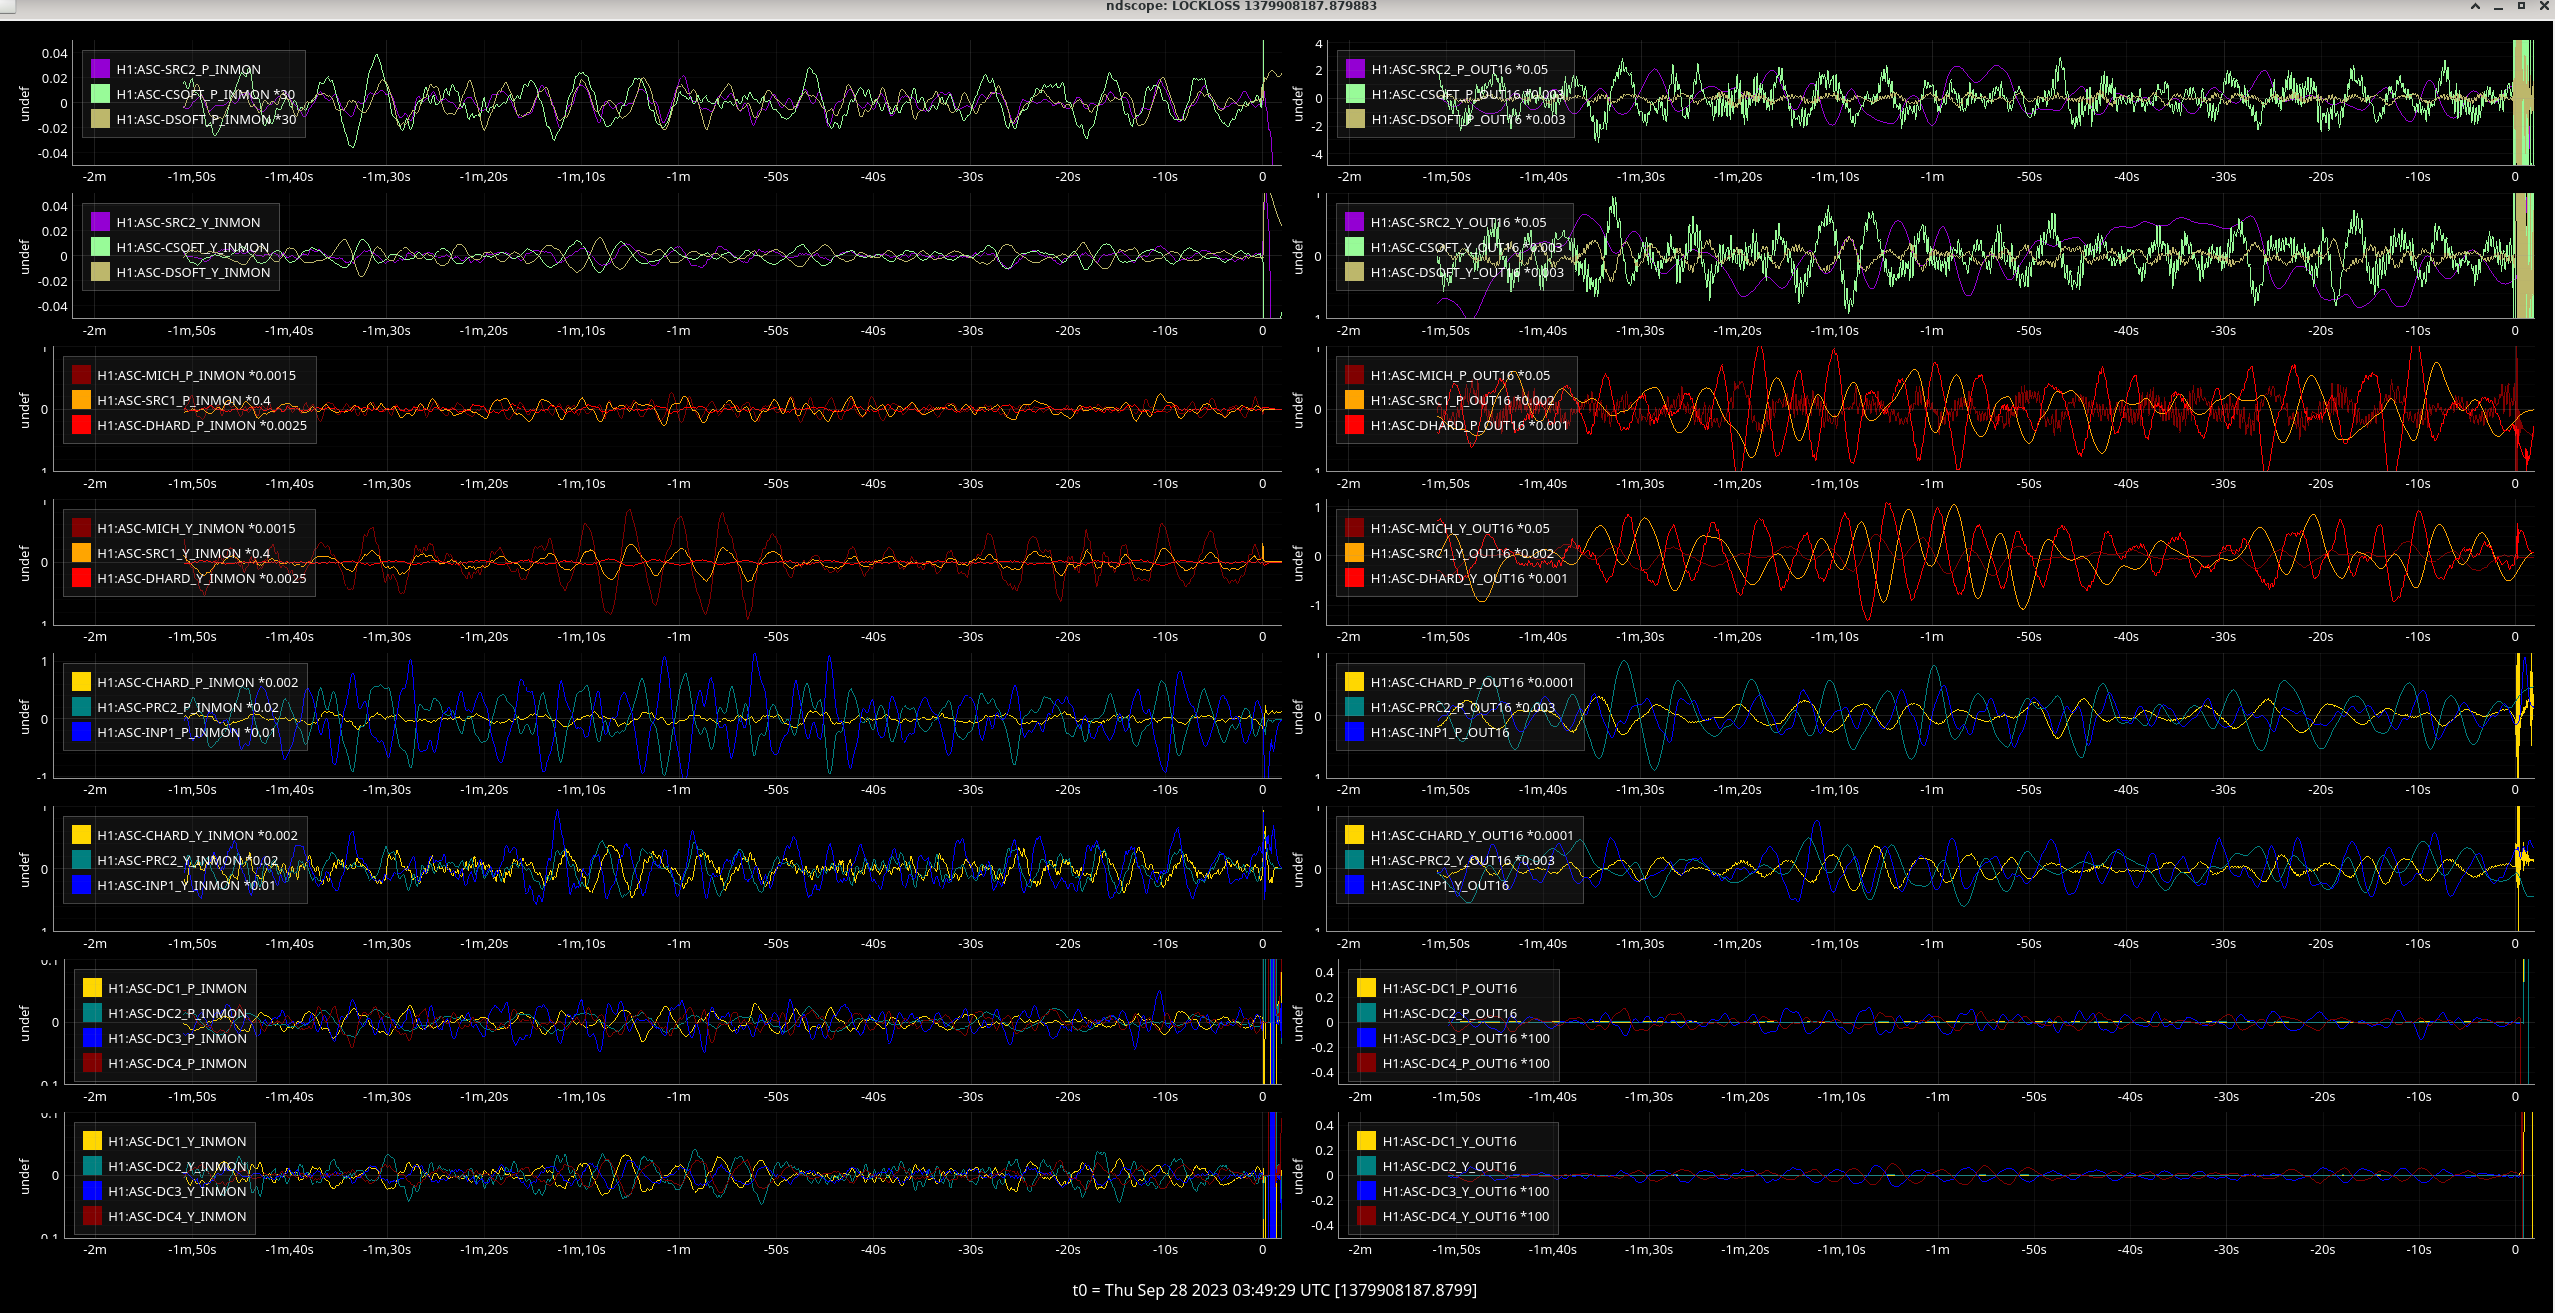2555x1313 pixels.
Task: Select the H1:ASC-CSOFT_Y_INMON legend label
Action: tap(193, 247)
